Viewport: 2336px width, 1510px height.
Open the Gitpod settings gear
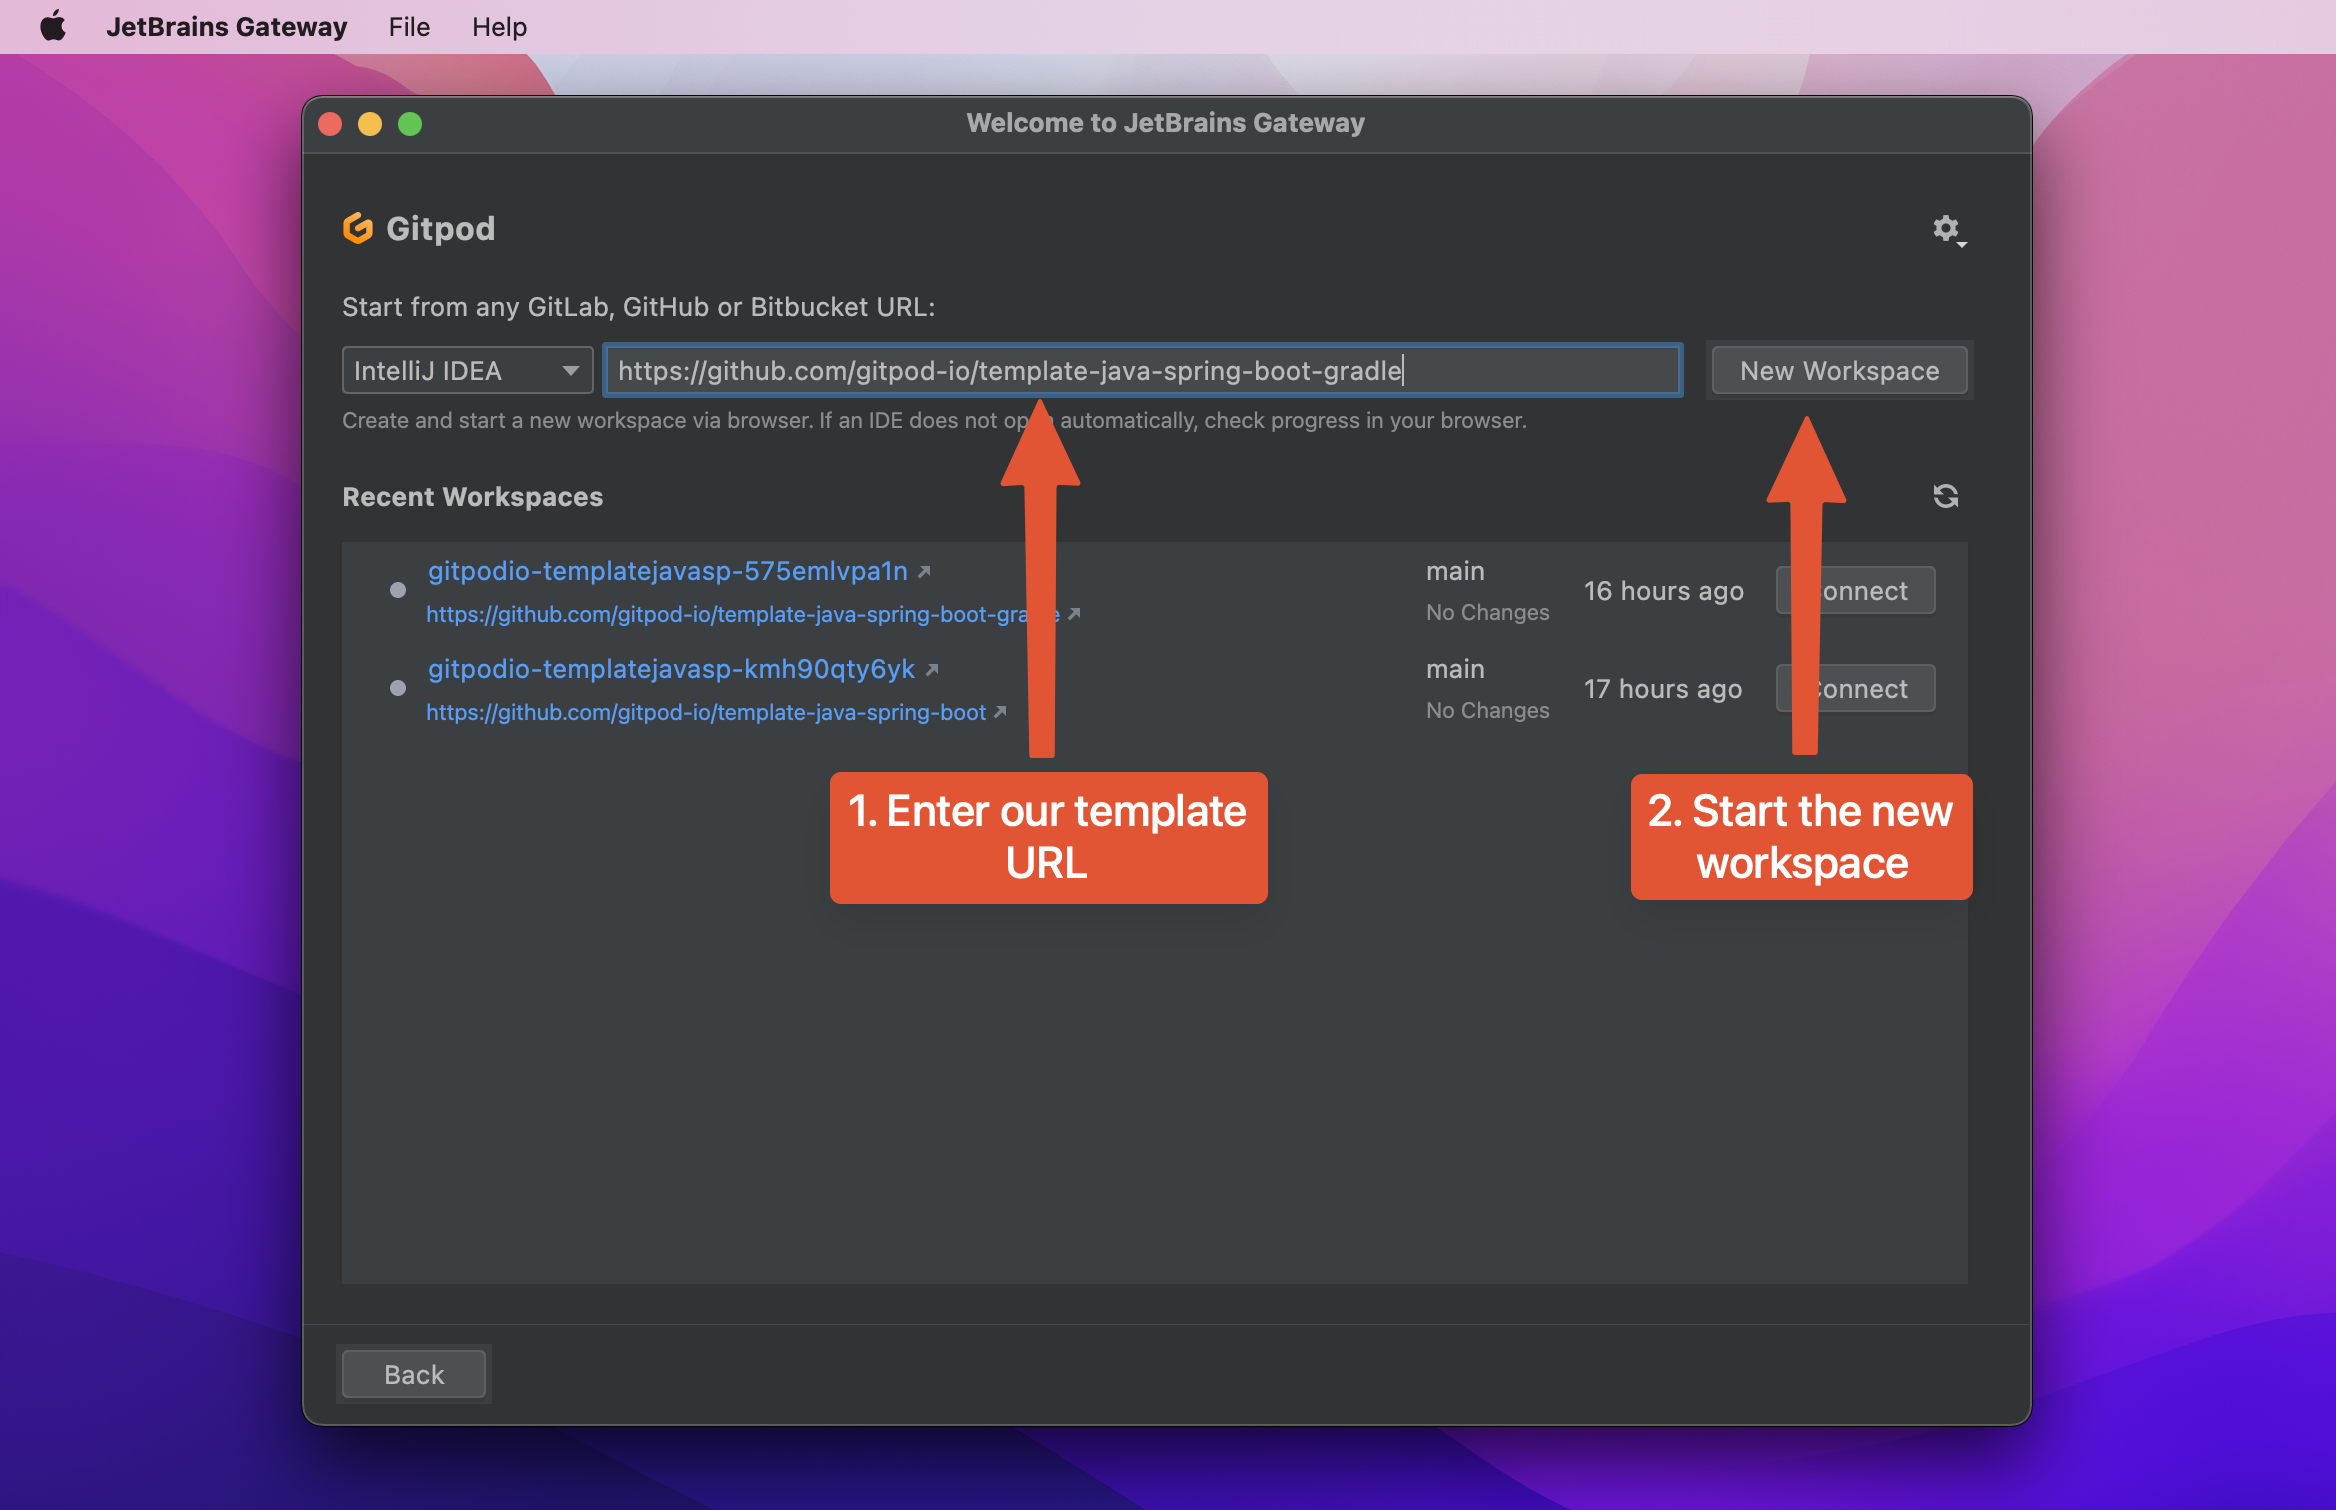pyautogui.click(x=1944, y=228)
